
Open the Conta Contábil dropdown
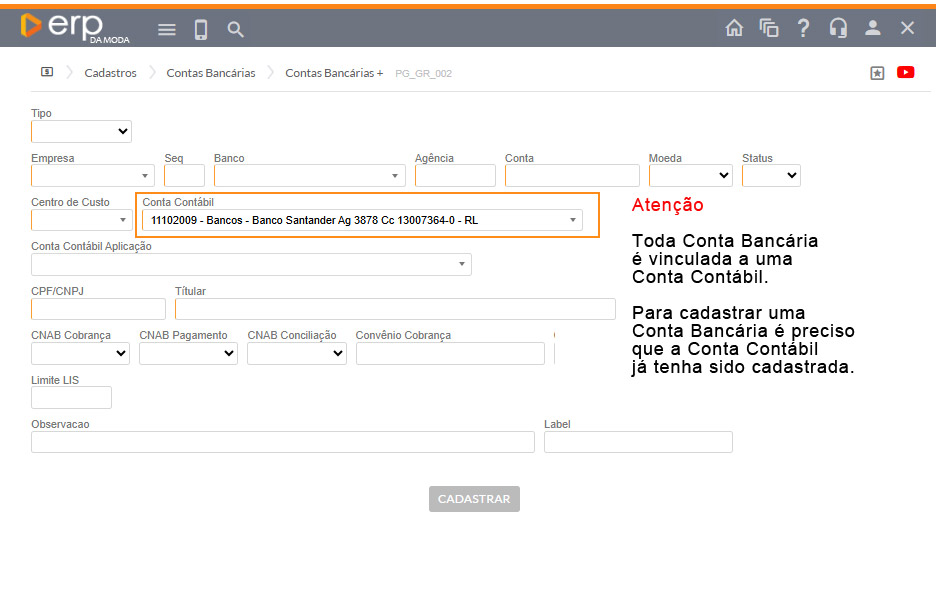click(x=362, y=220)
